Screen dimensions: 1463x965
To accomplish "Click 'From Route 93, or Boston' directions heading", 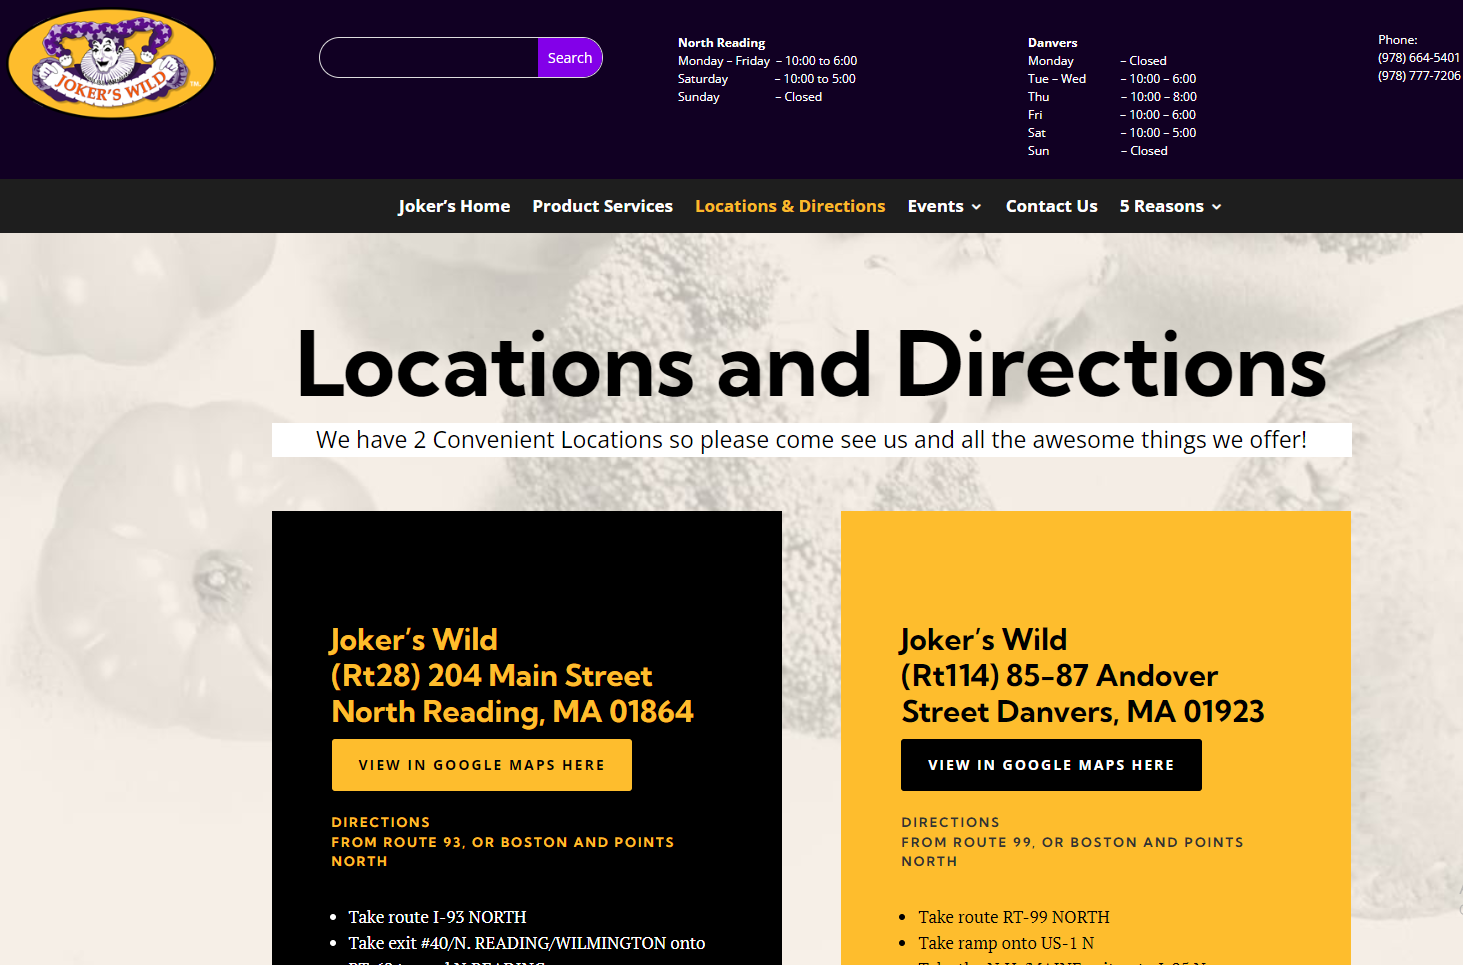I will [x=502, y=852].
